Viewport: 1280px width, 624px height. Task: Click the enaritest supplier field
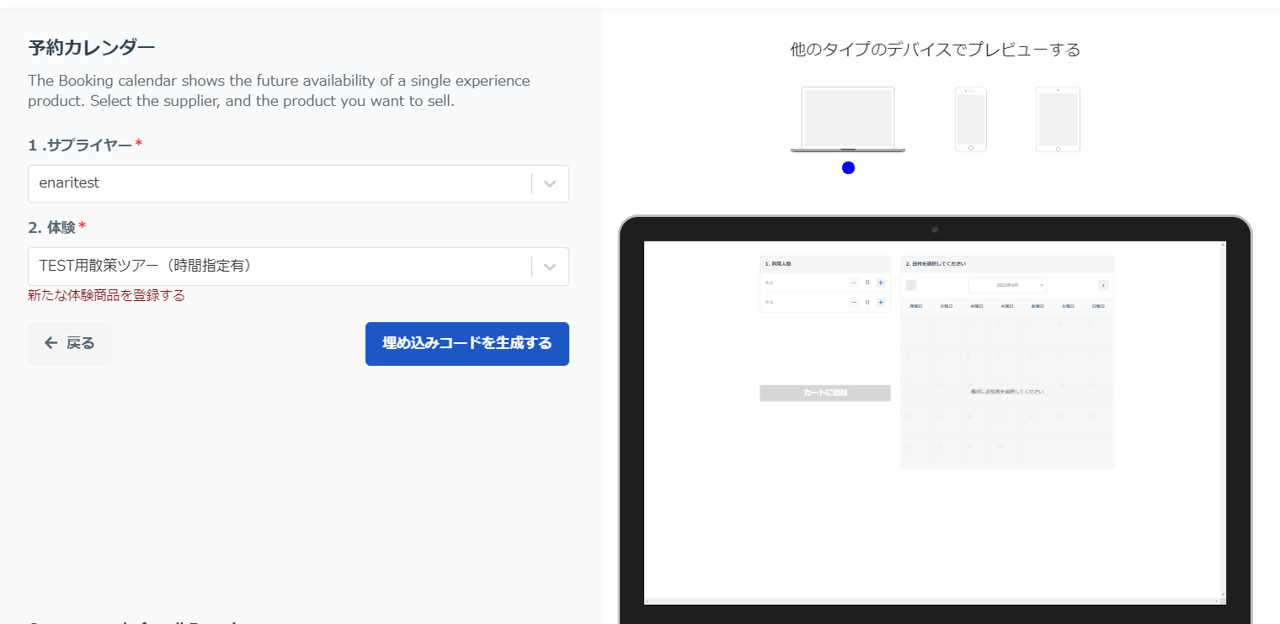coord(280,184)
